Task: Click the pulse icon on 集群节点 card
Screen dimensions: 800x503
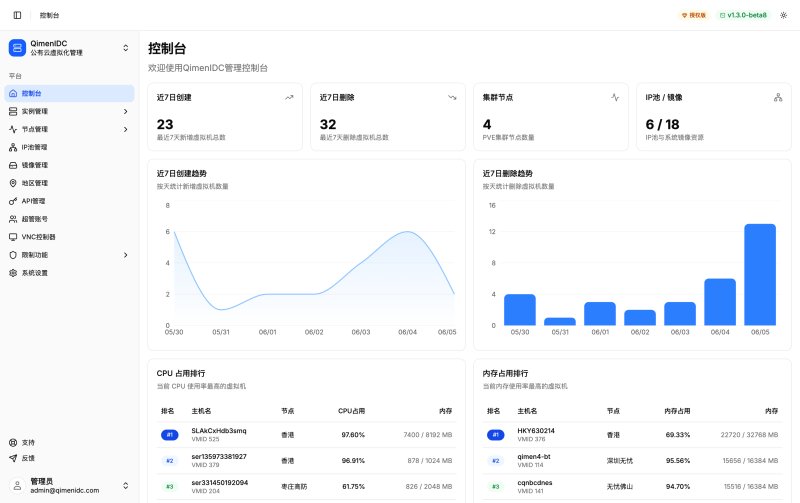Action: click(615, 97)
